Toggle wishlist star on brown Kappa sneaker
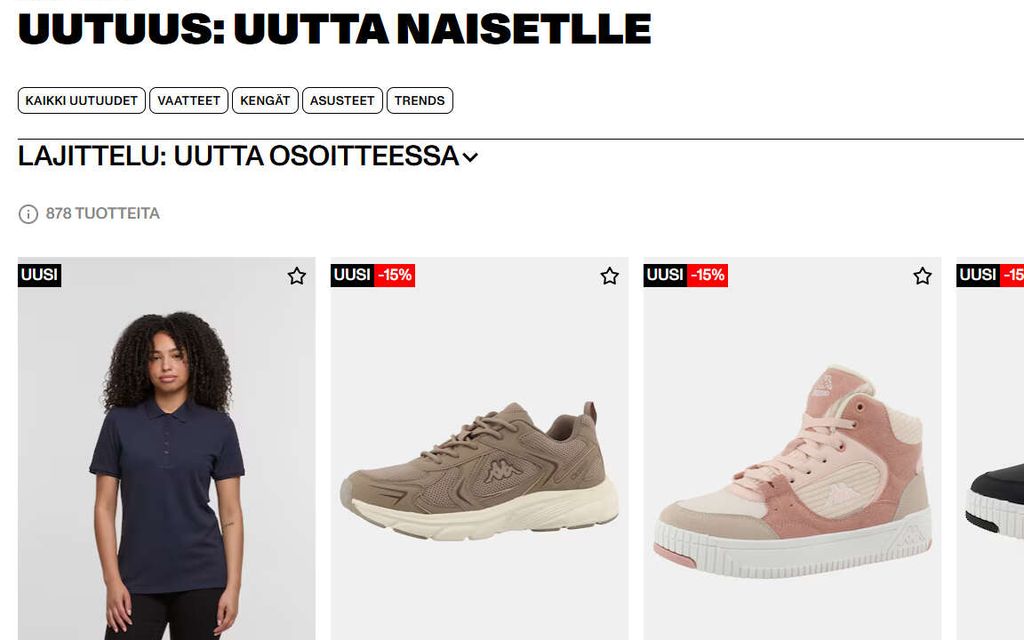 (x=609, y=276)
